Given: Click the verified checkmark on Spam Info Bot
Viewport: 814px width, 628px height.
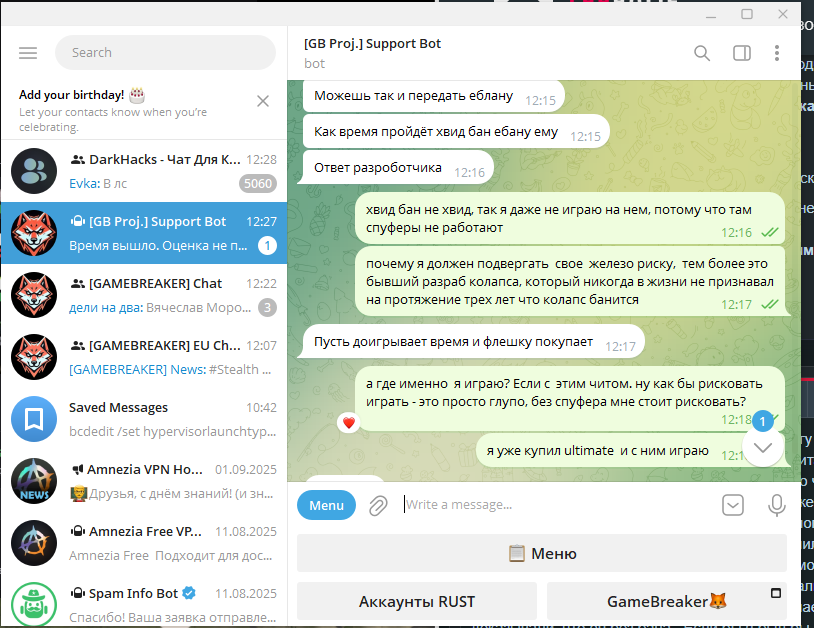Looking at the screenshot, I should [189, 593].
